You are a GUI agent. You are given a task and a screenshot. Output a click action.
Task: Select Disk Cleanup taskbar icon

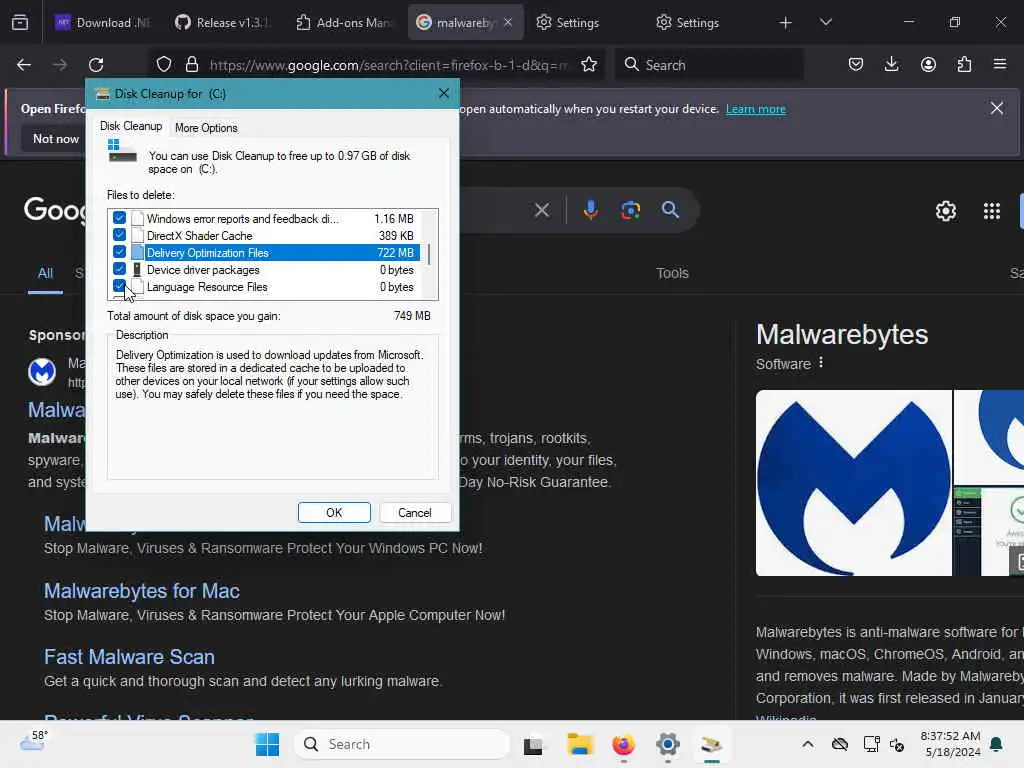pos(711,744)
